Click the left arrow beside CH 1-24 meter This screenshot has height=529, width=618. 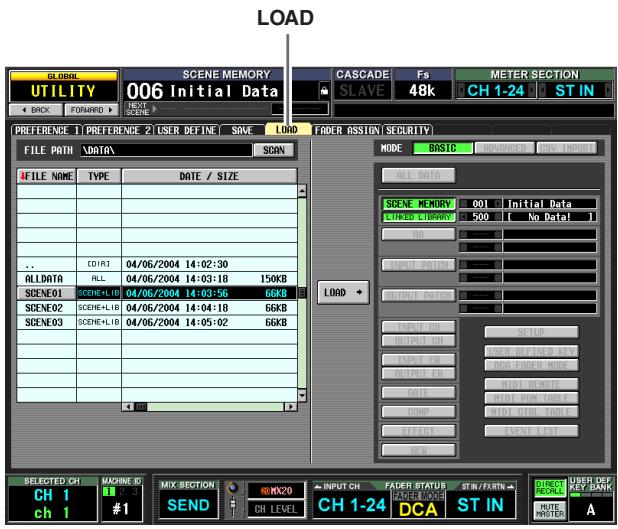click(461, 91)
